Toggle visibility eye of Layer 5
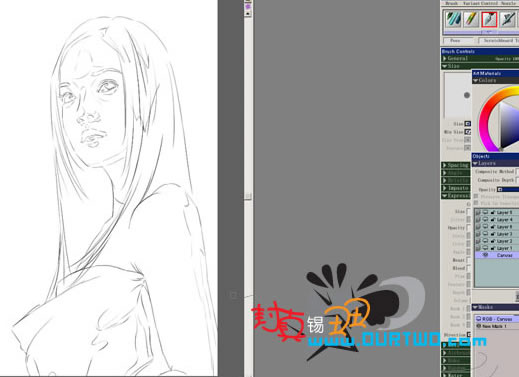The height and width of the screenshot is (377, 519). [x=485, y=212]
